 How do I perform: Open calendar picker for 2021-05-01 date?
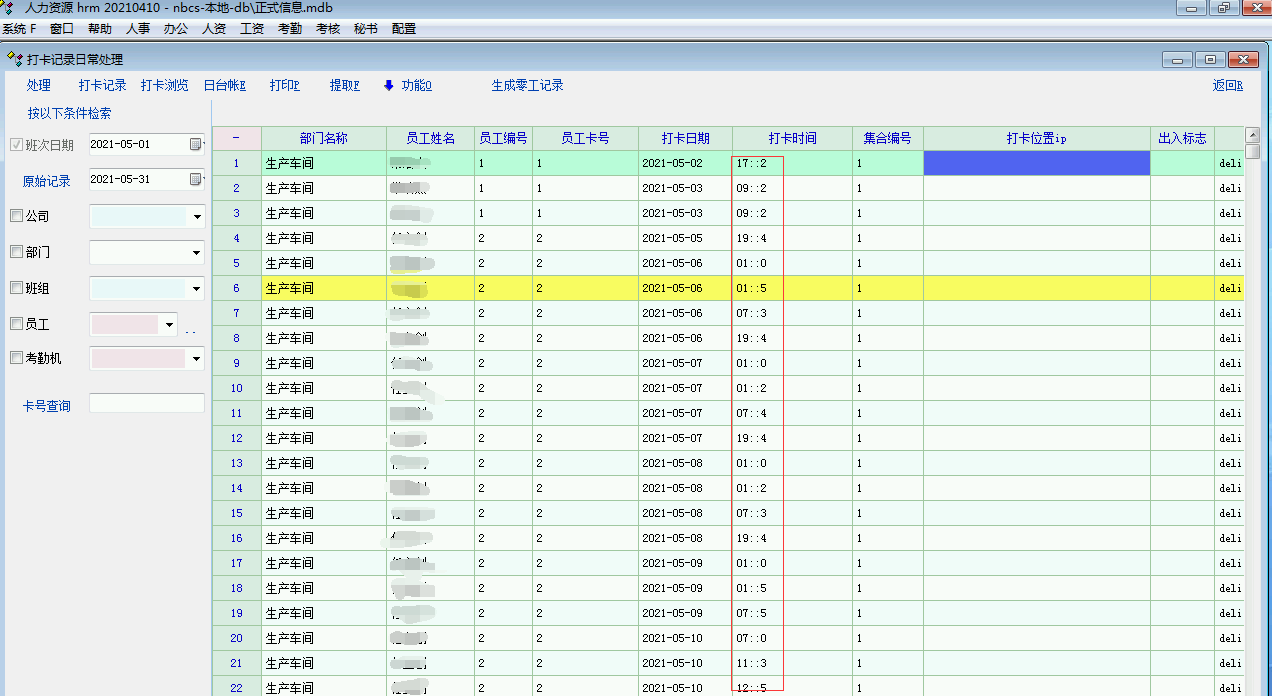(x=196, y=145)
